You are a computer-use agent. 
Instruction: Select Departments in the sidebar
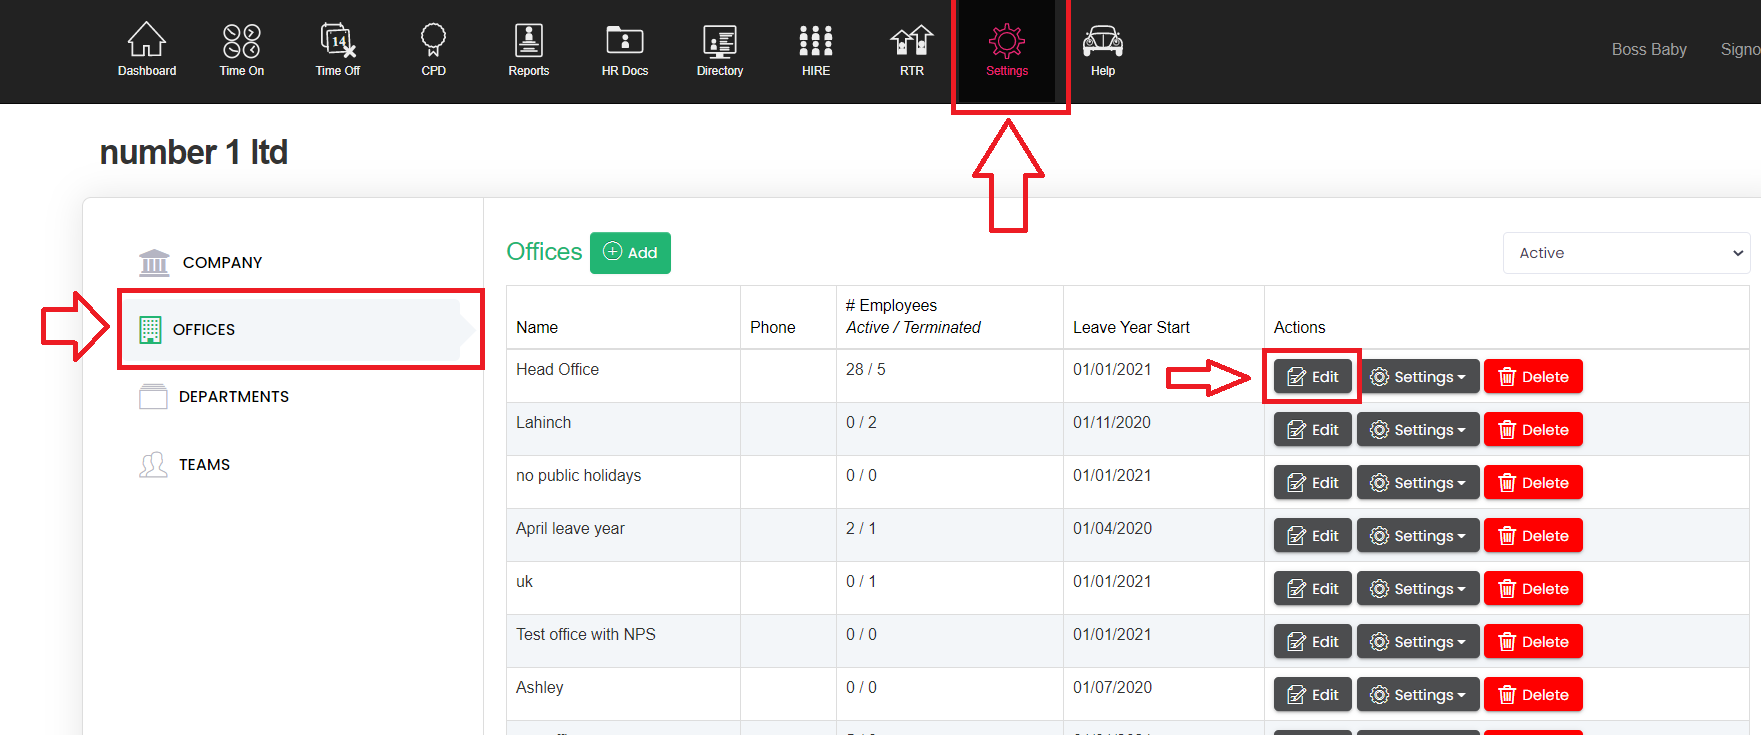(233, 397)
